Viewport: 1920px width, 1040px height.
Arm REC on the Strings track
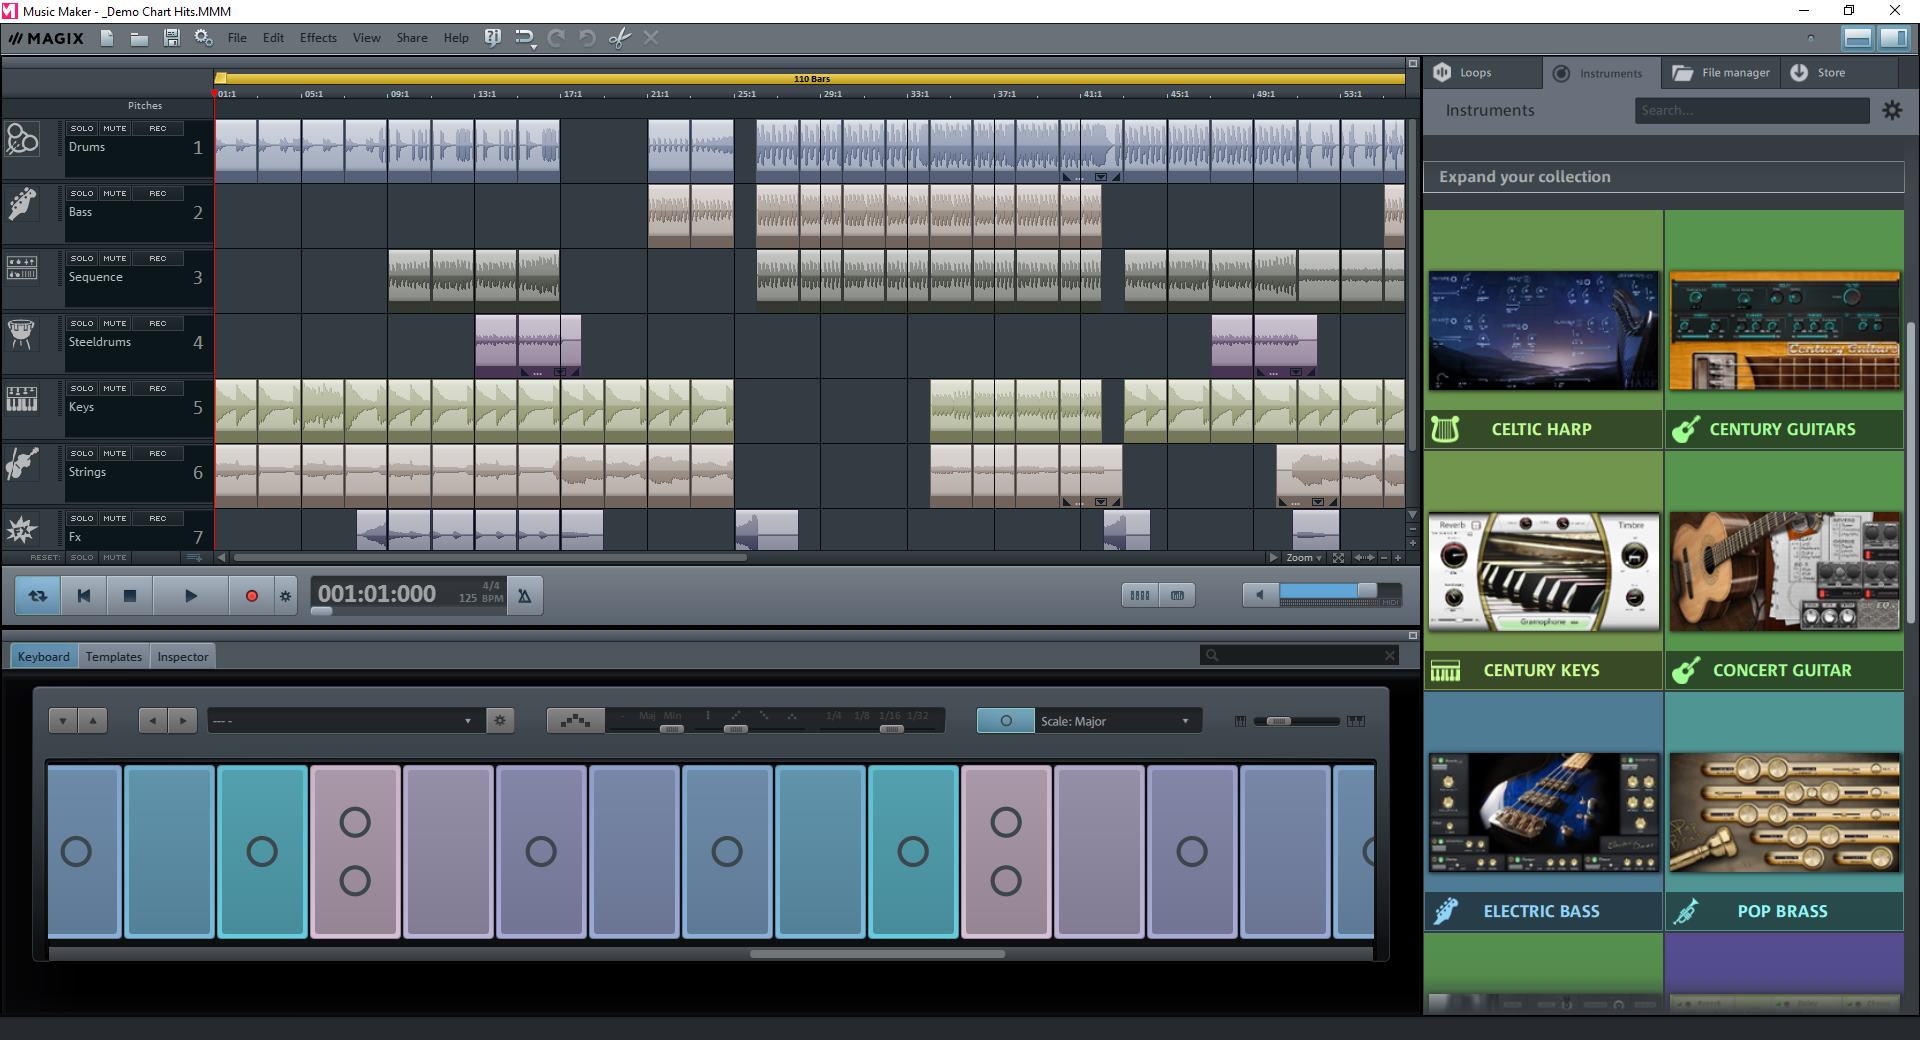click(158, 453)
